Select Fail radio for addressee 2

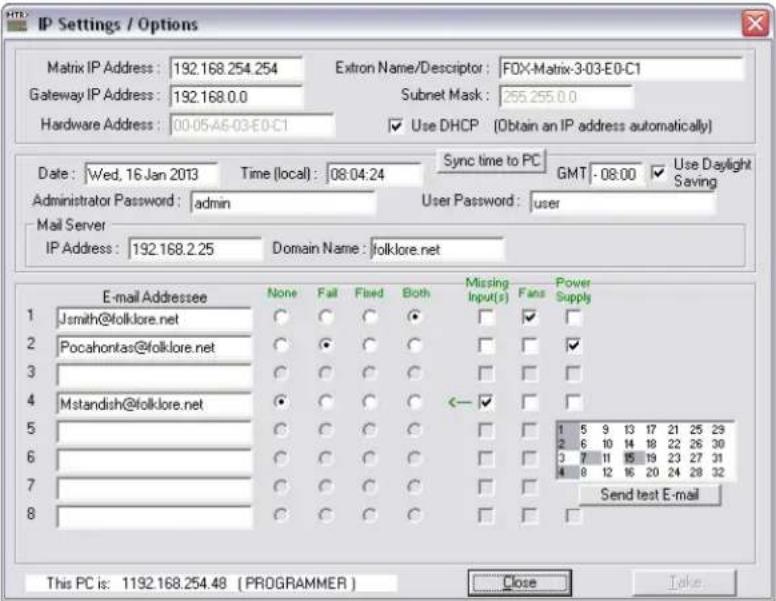point(325,345)
